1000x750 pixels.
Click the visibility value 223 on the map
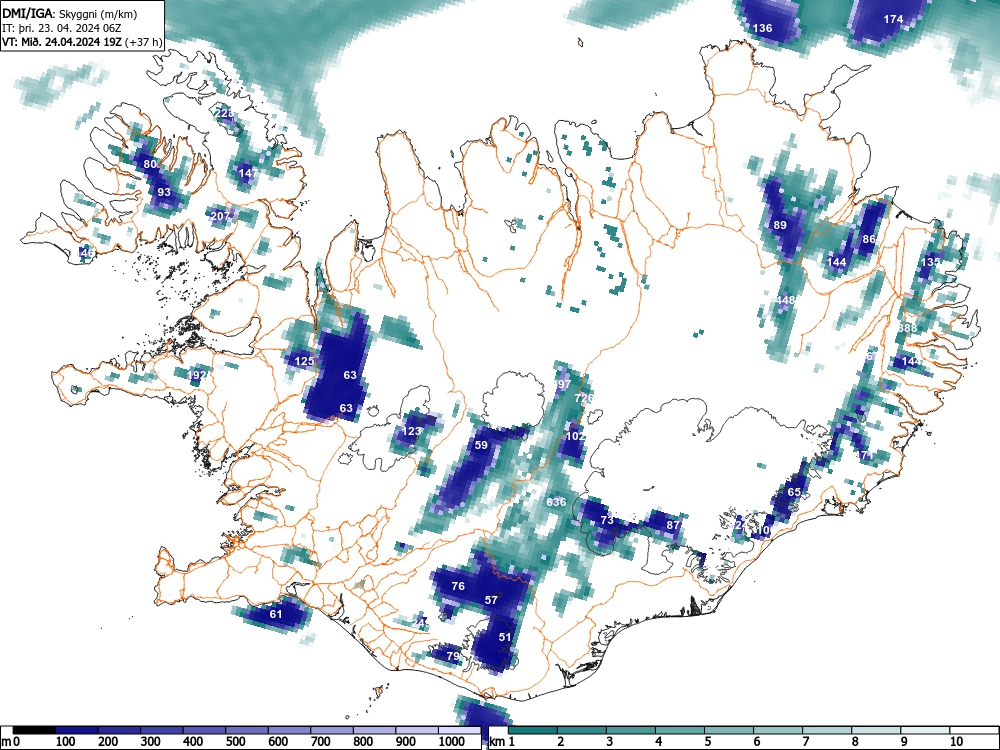[224, 114]
